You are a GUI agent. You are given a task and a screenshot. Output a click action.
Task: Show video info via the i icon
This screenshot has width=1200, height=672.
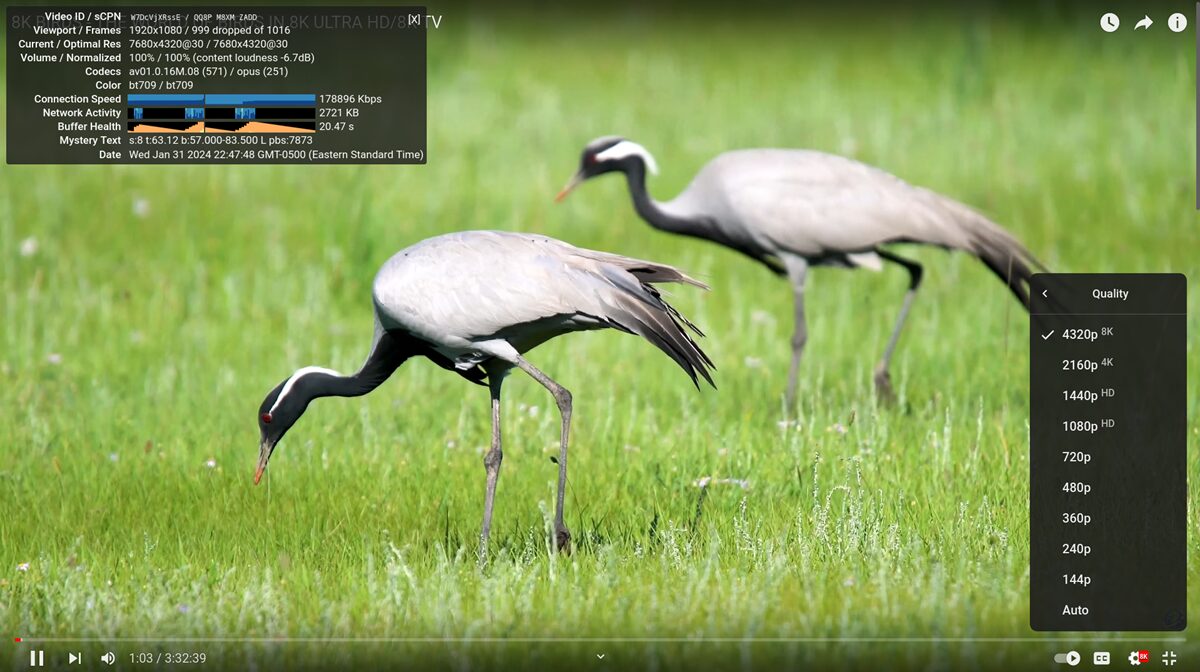click(x=1177, y=22)
